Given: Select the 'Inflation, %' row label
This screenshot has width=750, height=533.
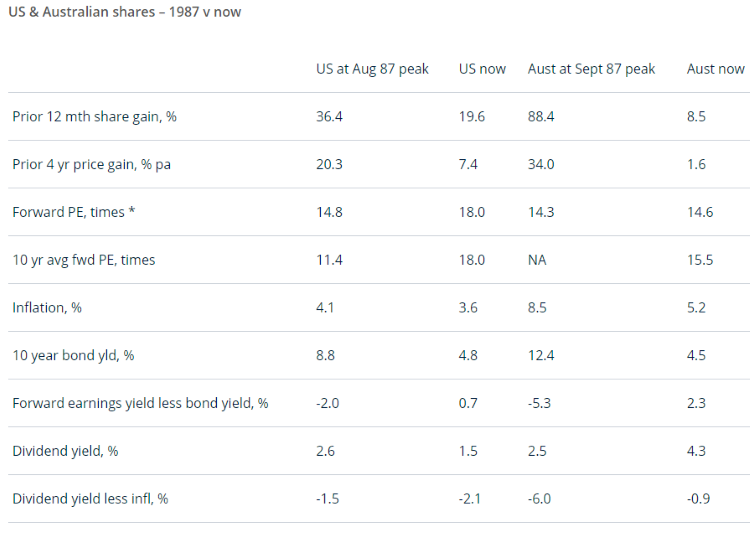Looking at the screenshot, I should [47, 308].
